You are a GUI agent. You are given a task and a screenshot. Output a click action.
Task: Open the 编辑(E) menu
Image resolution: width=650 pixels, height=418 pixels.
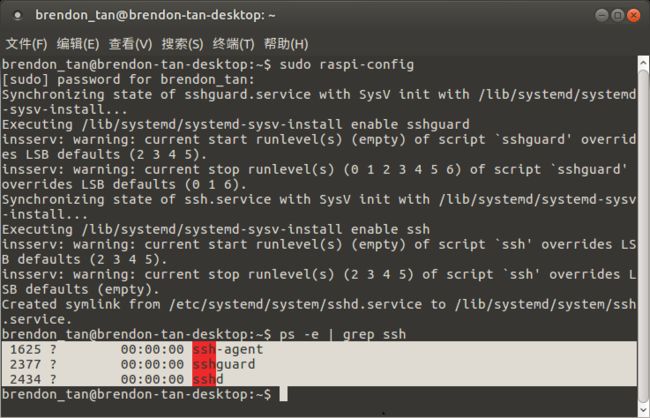coord(78,44)
